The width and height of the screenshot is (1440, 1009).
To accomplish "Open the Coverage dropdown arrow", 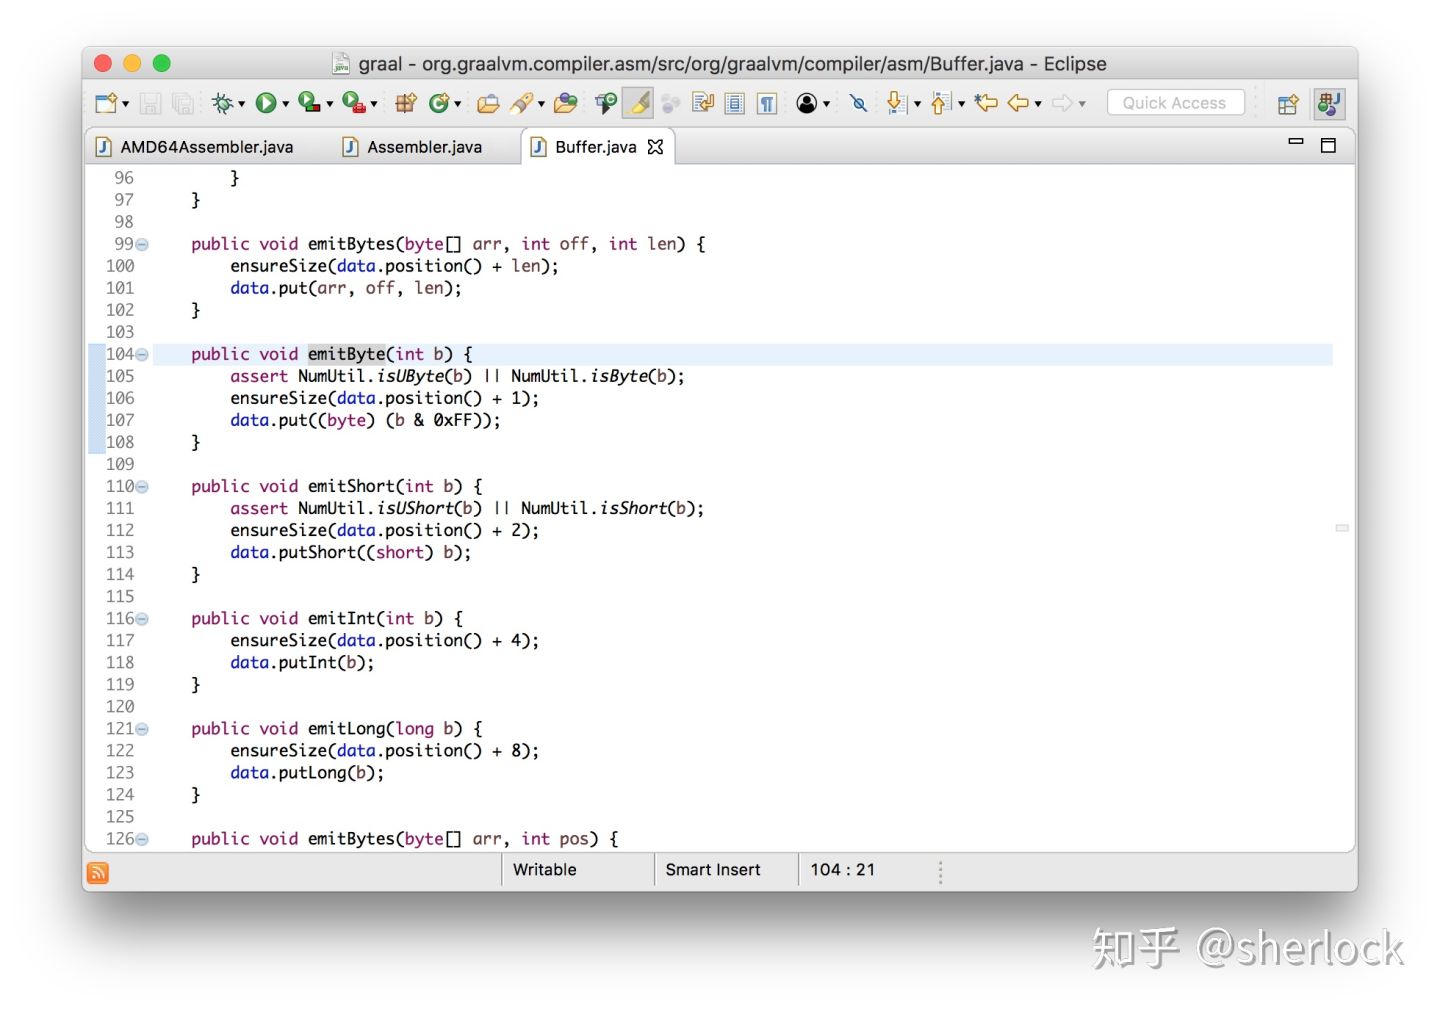I will point(329,104).
